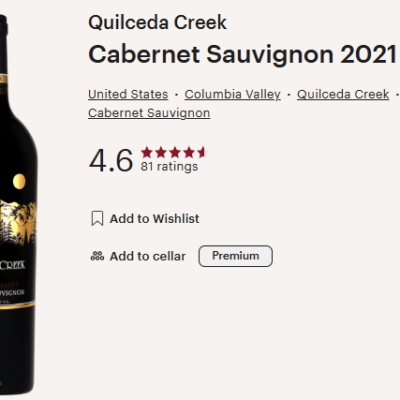
Task: Click the half-filled fifth star
Action: (x=202, y=152)
